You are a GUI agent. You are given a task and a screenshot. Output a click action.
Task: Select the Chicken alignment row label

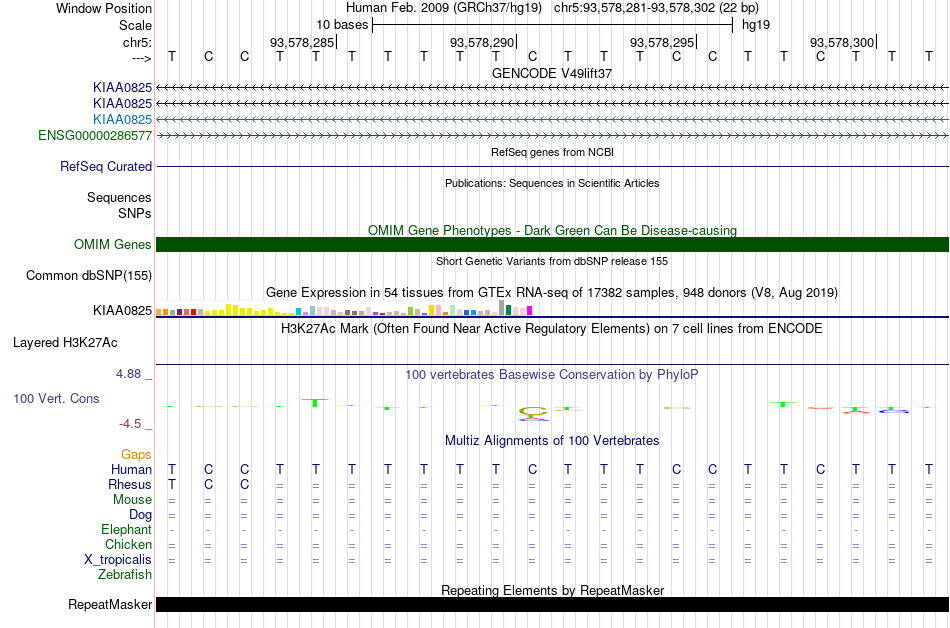pyautogui.click(x=128, y=544)
